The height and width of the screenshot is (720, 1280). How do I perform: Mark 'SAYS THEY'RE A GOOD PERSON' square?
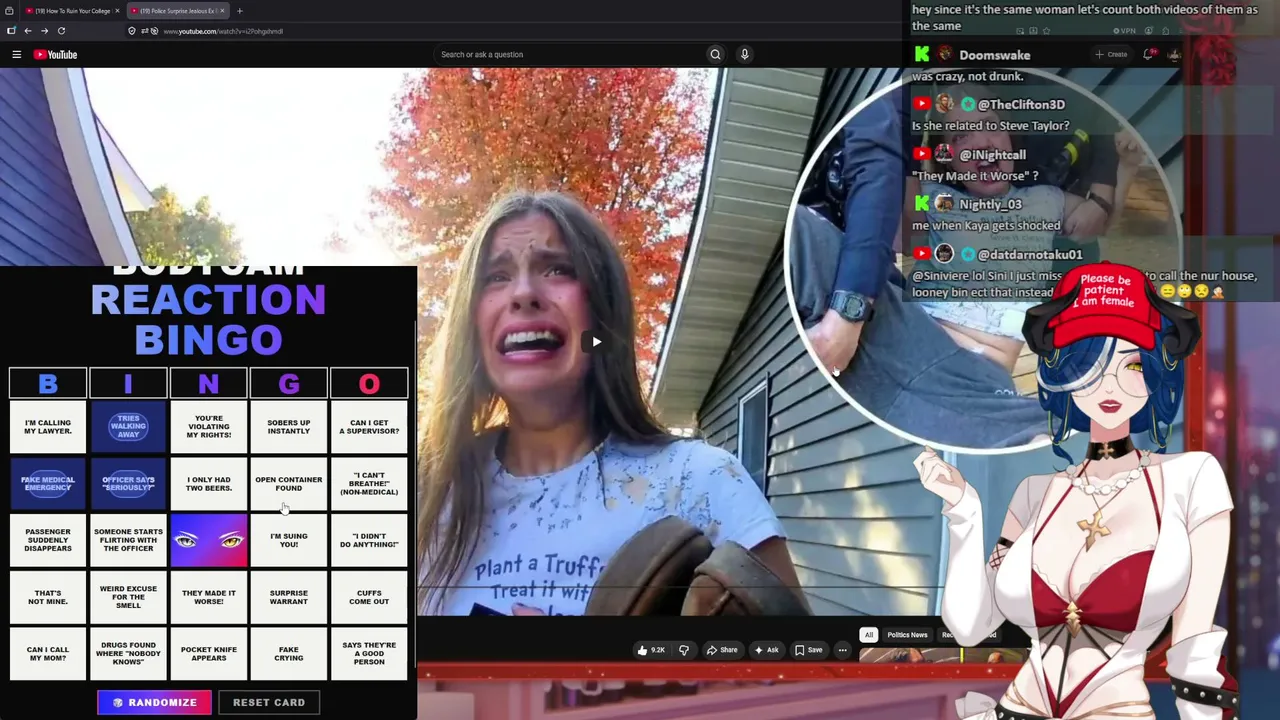[x=369, y=654]
